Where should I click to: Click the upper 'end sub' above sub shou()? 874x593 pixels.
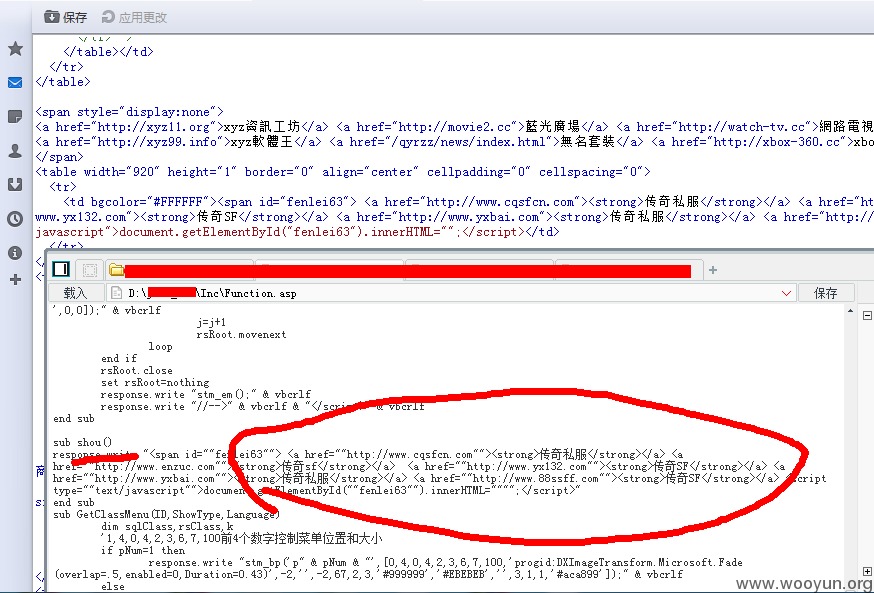pos(74,419)
